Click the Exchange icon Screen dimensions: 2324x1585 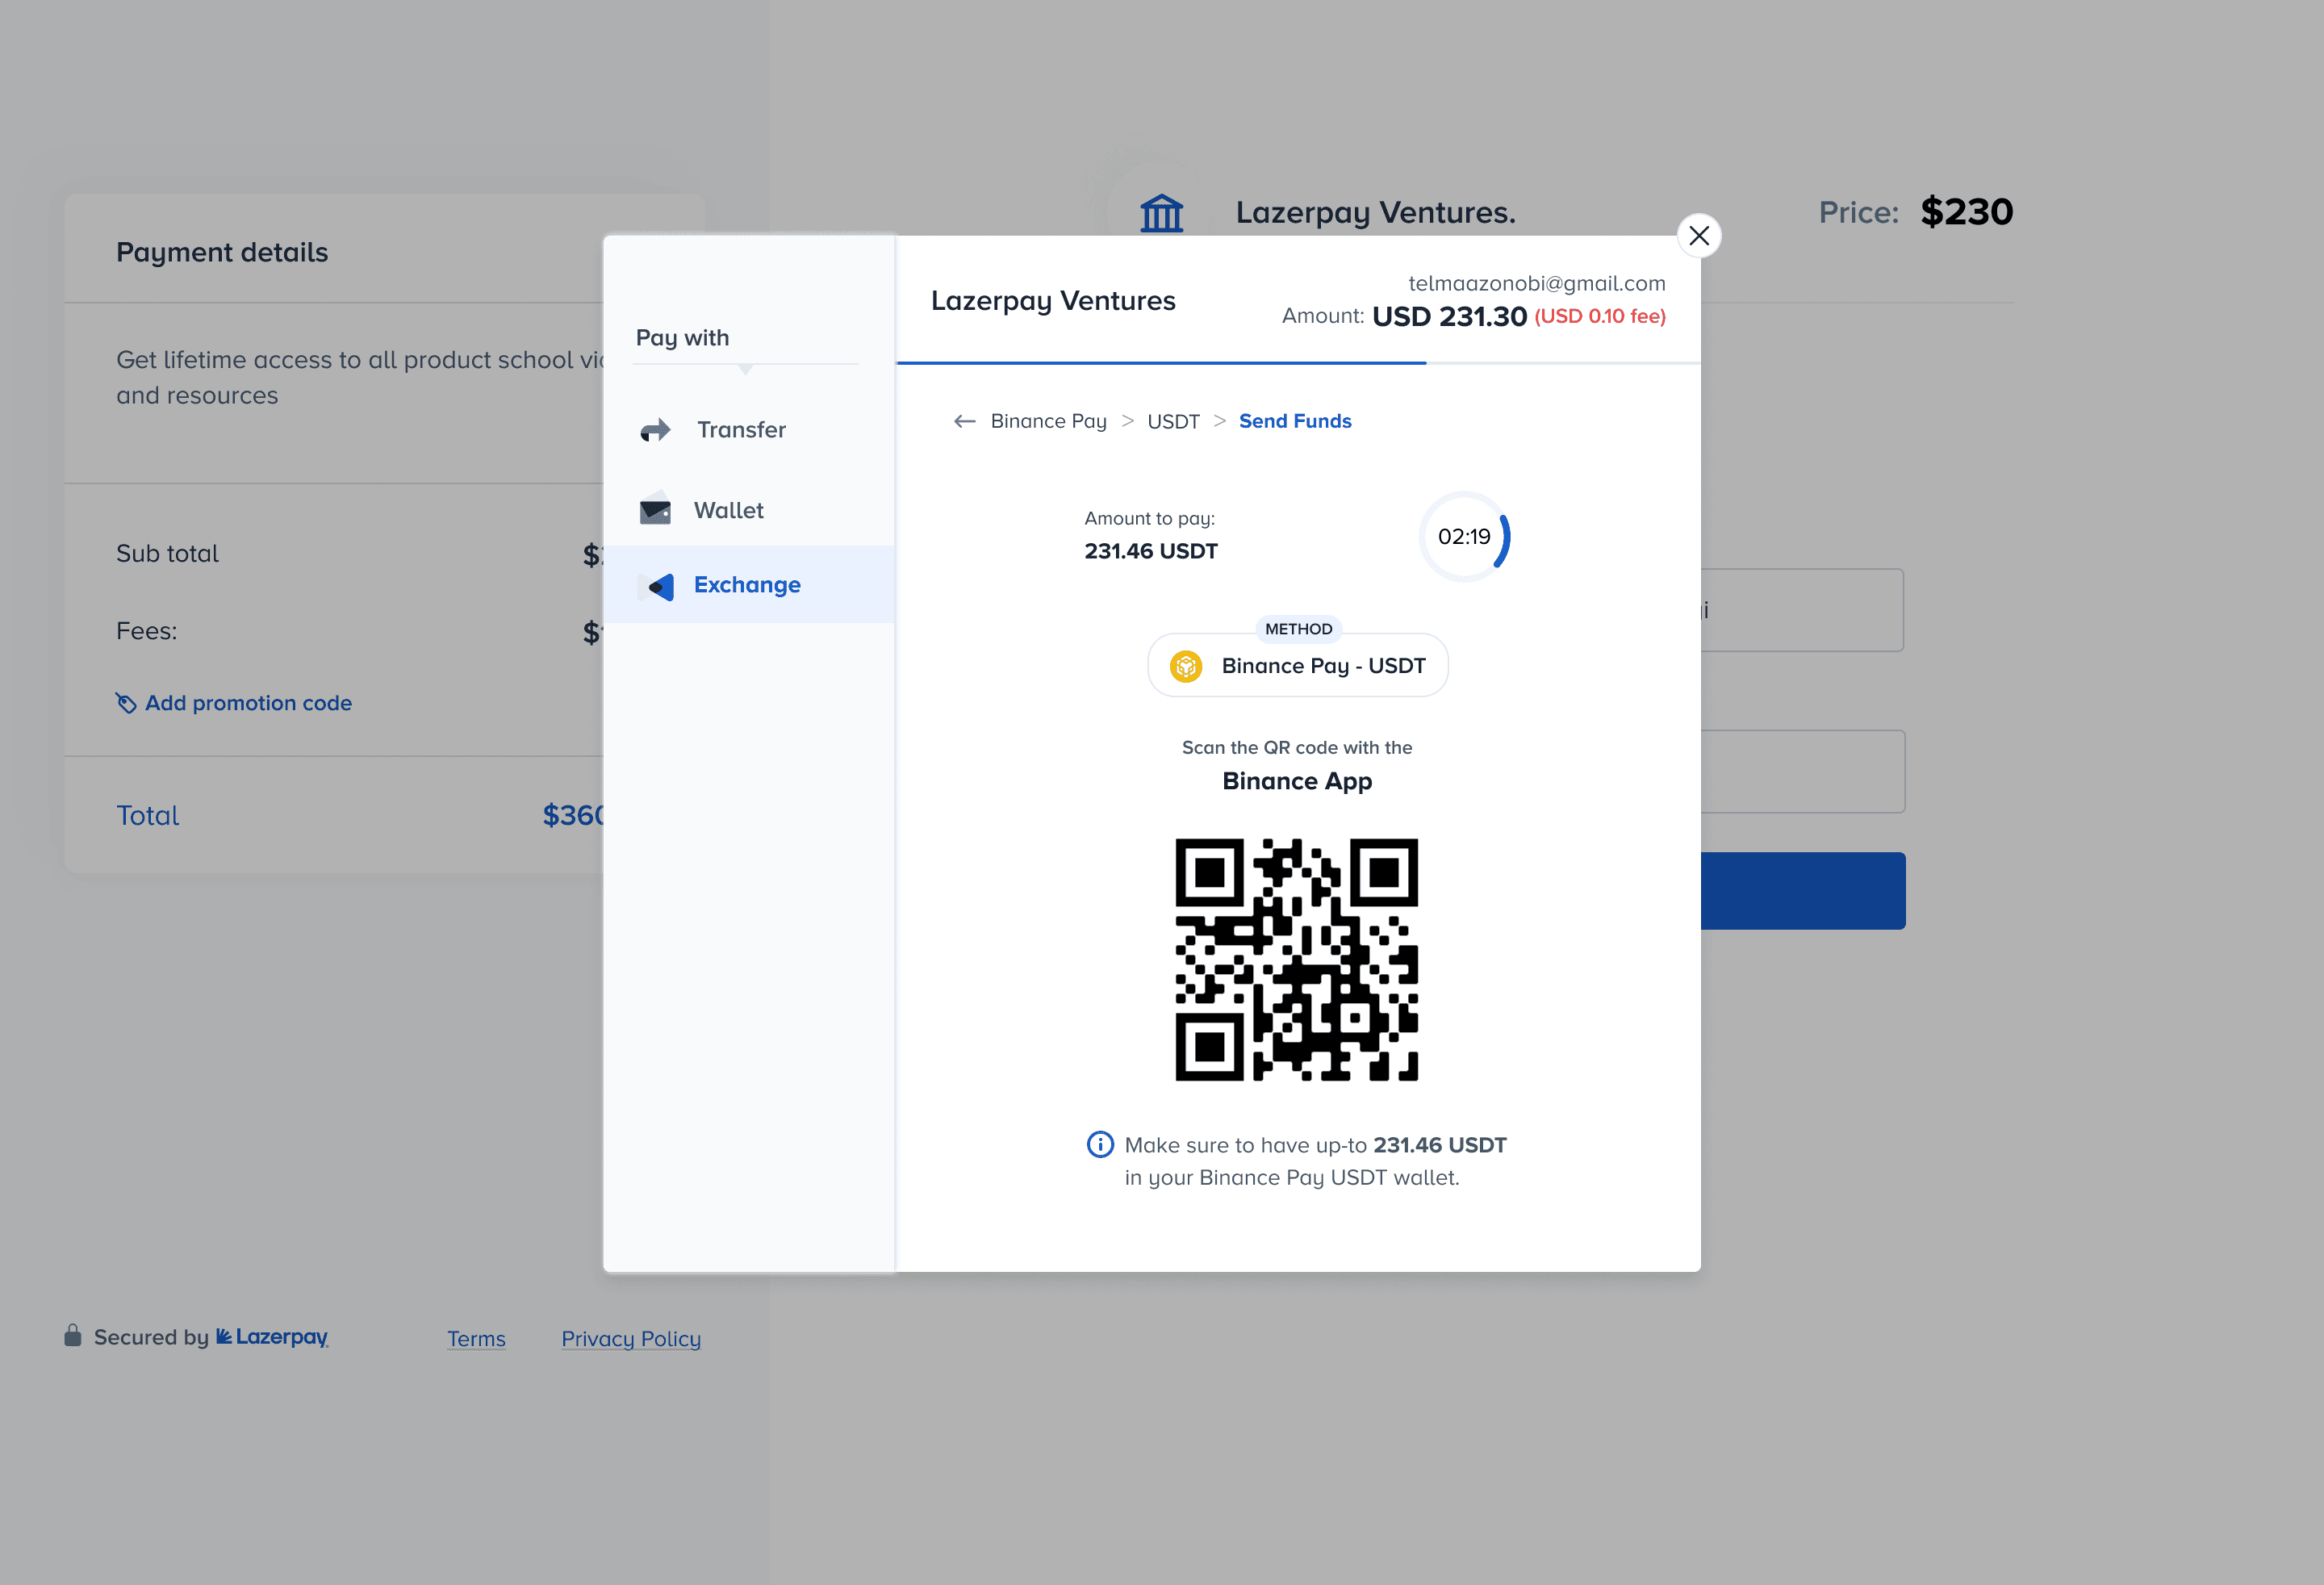click(657, 586)
